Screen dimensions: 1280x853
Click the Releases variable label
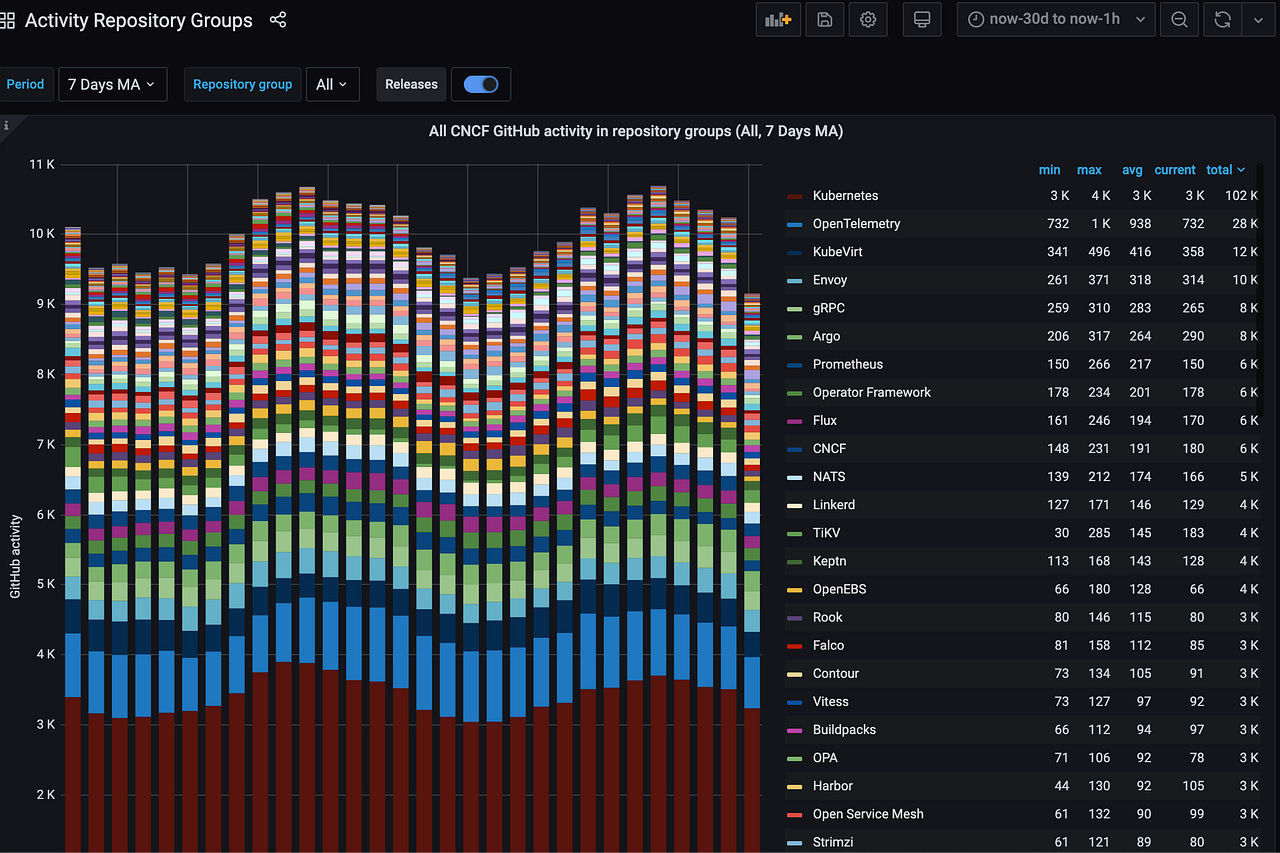pos(411,84)
